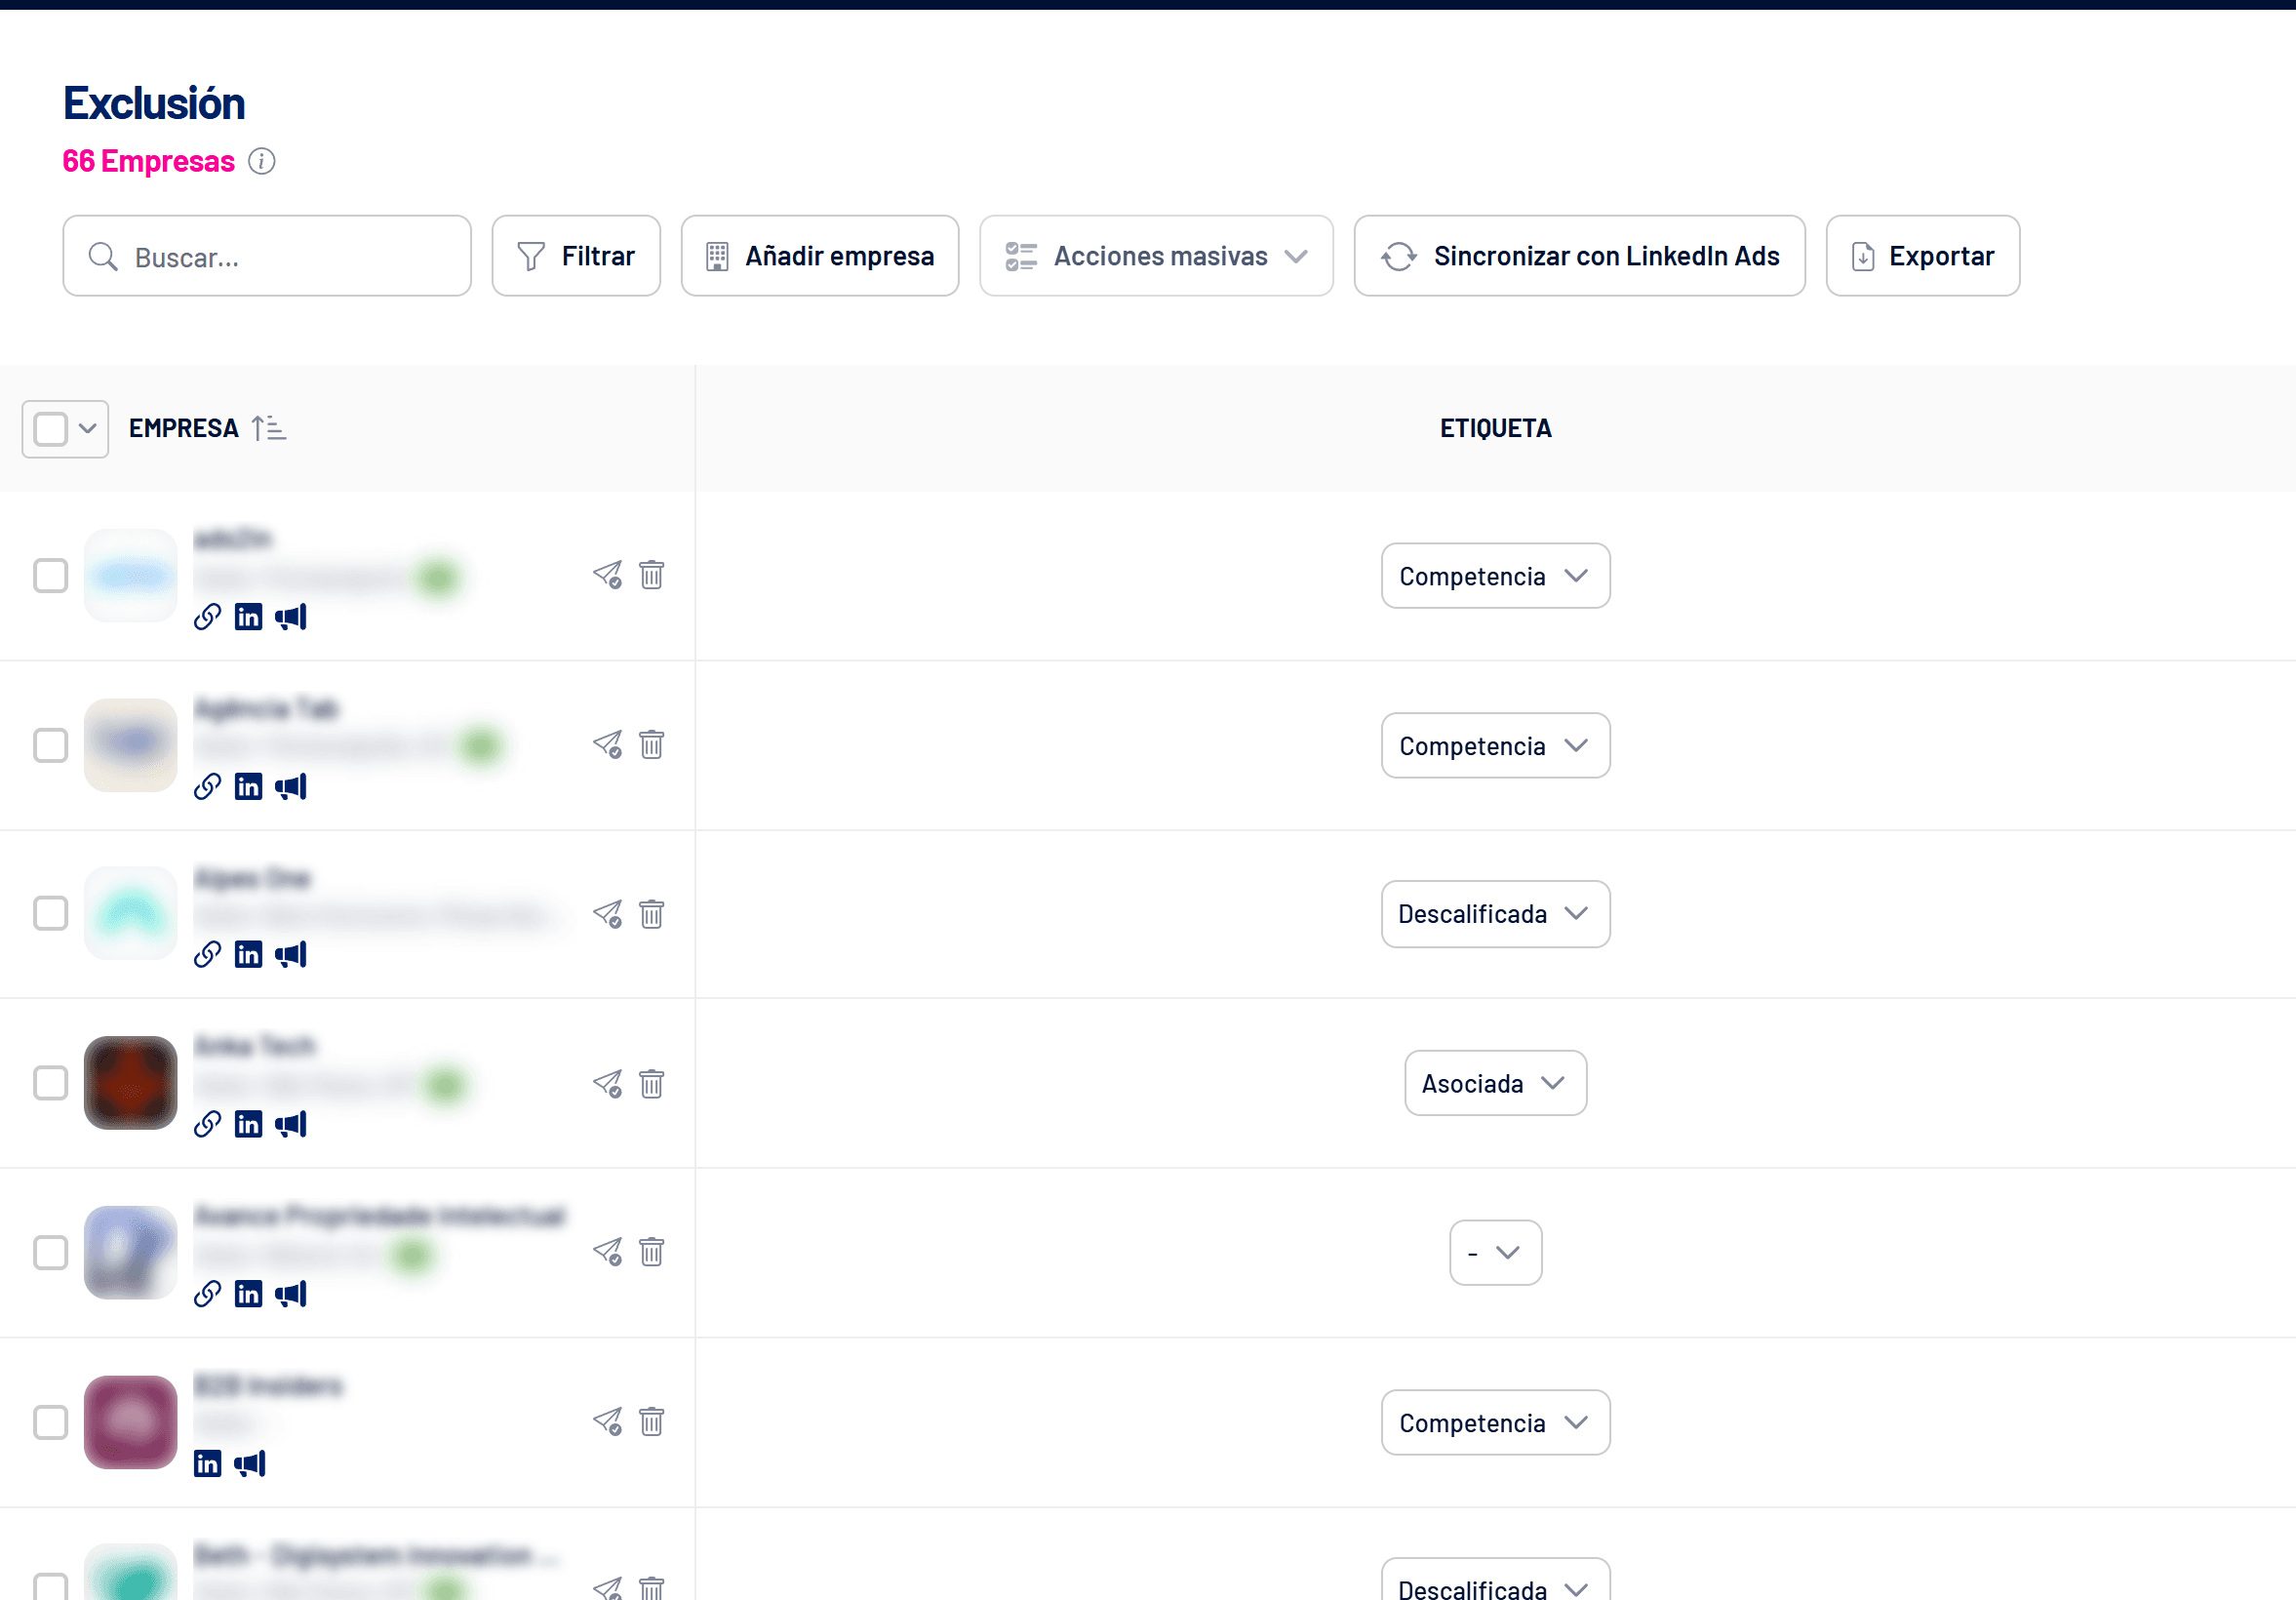The image size is (2296, 1600).
Task: Check the first company row checkbox
Action: (50, 576)
